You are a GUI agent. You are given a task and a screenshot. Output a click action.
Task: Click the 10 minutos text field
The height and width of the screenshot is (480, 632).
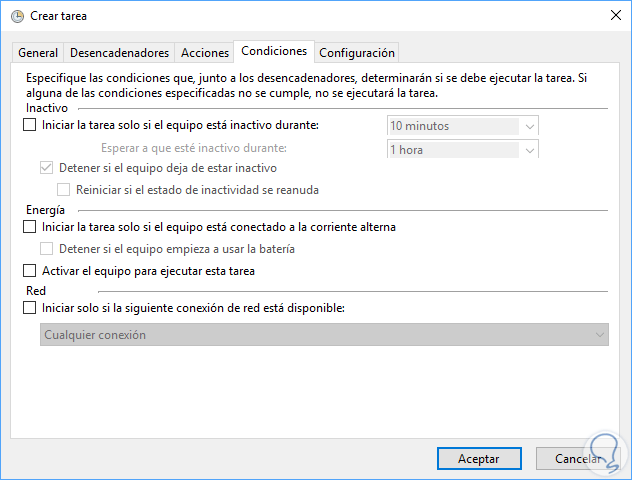coord(452,126)
